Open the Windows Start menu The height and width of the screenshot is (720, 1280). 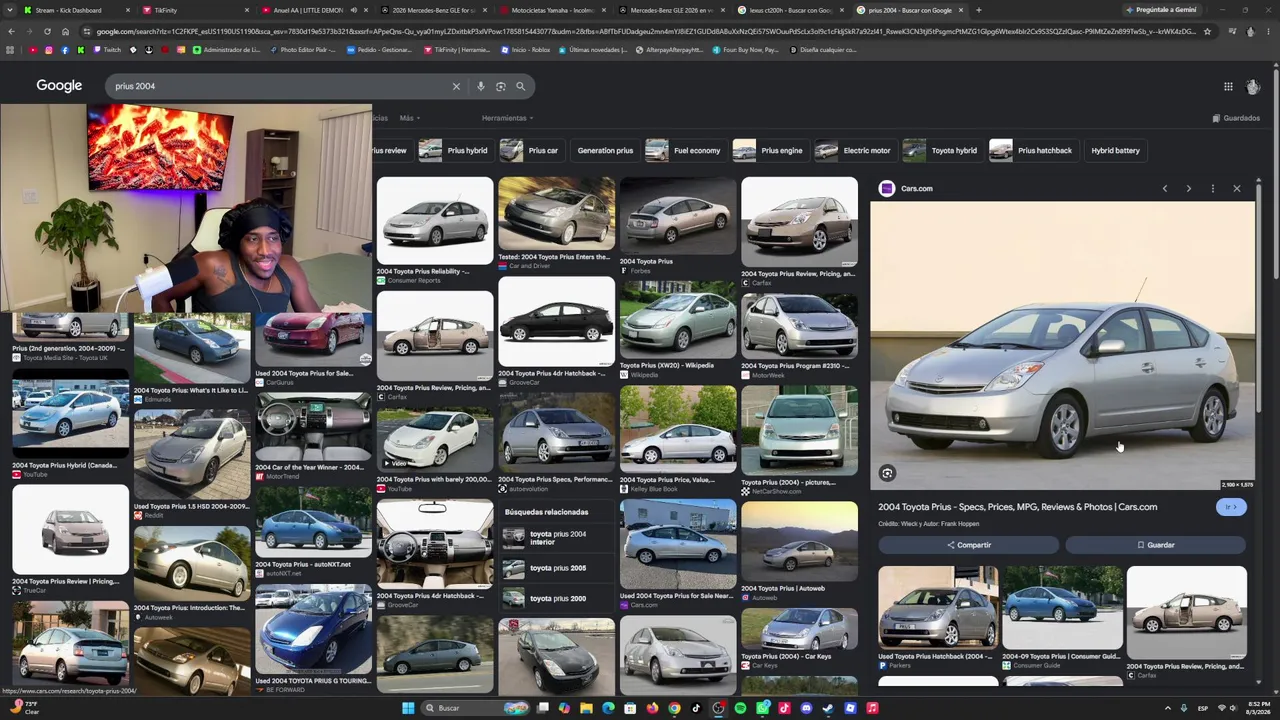(408, 708)
